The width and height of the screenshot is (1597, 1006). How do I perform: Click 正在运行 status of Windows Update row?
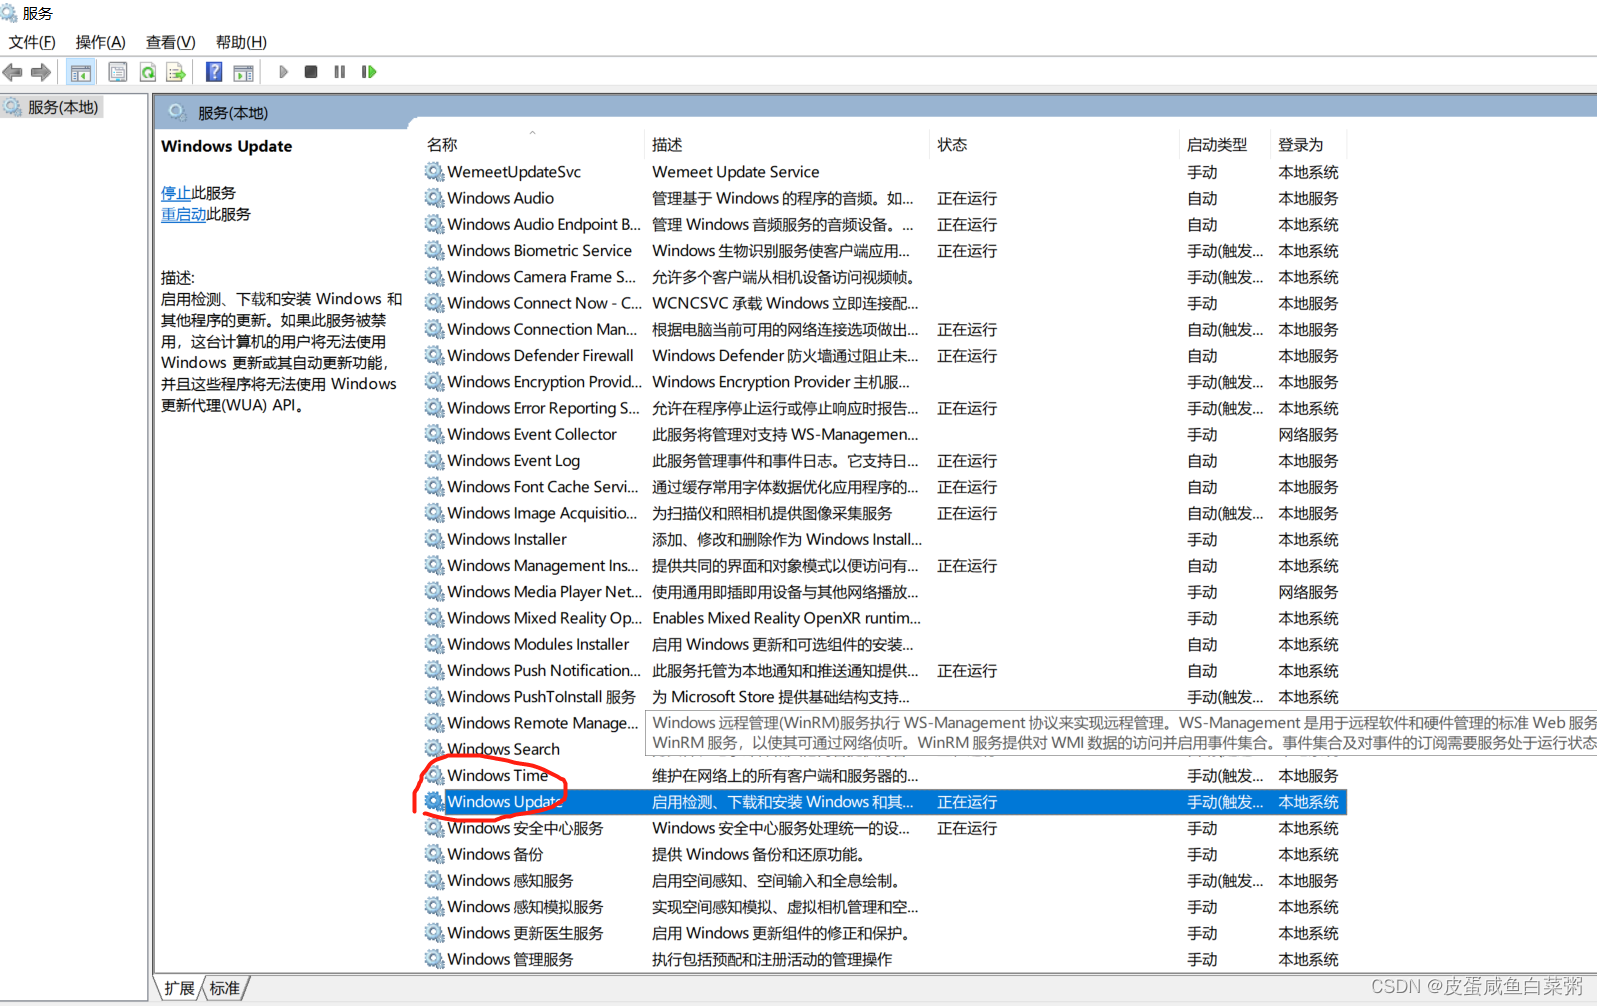click(966, 802)
